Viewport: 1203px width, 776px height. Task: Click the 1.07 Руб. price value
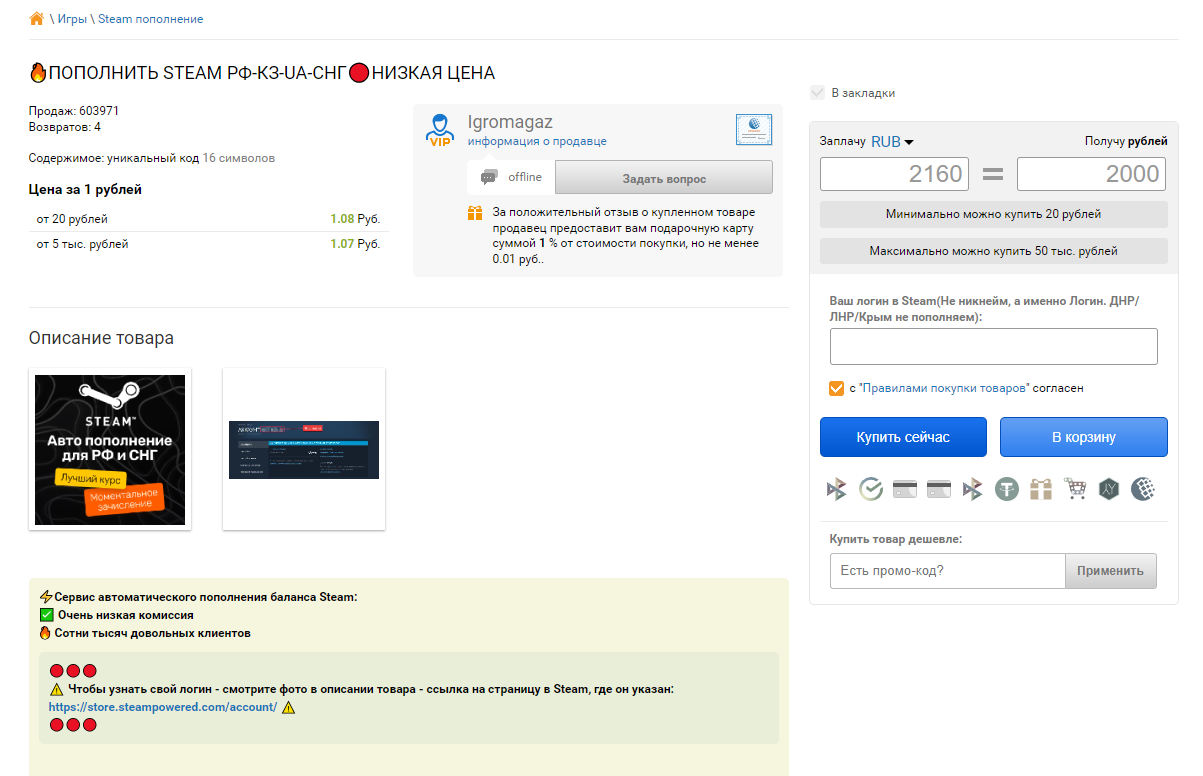coord(355,244)
